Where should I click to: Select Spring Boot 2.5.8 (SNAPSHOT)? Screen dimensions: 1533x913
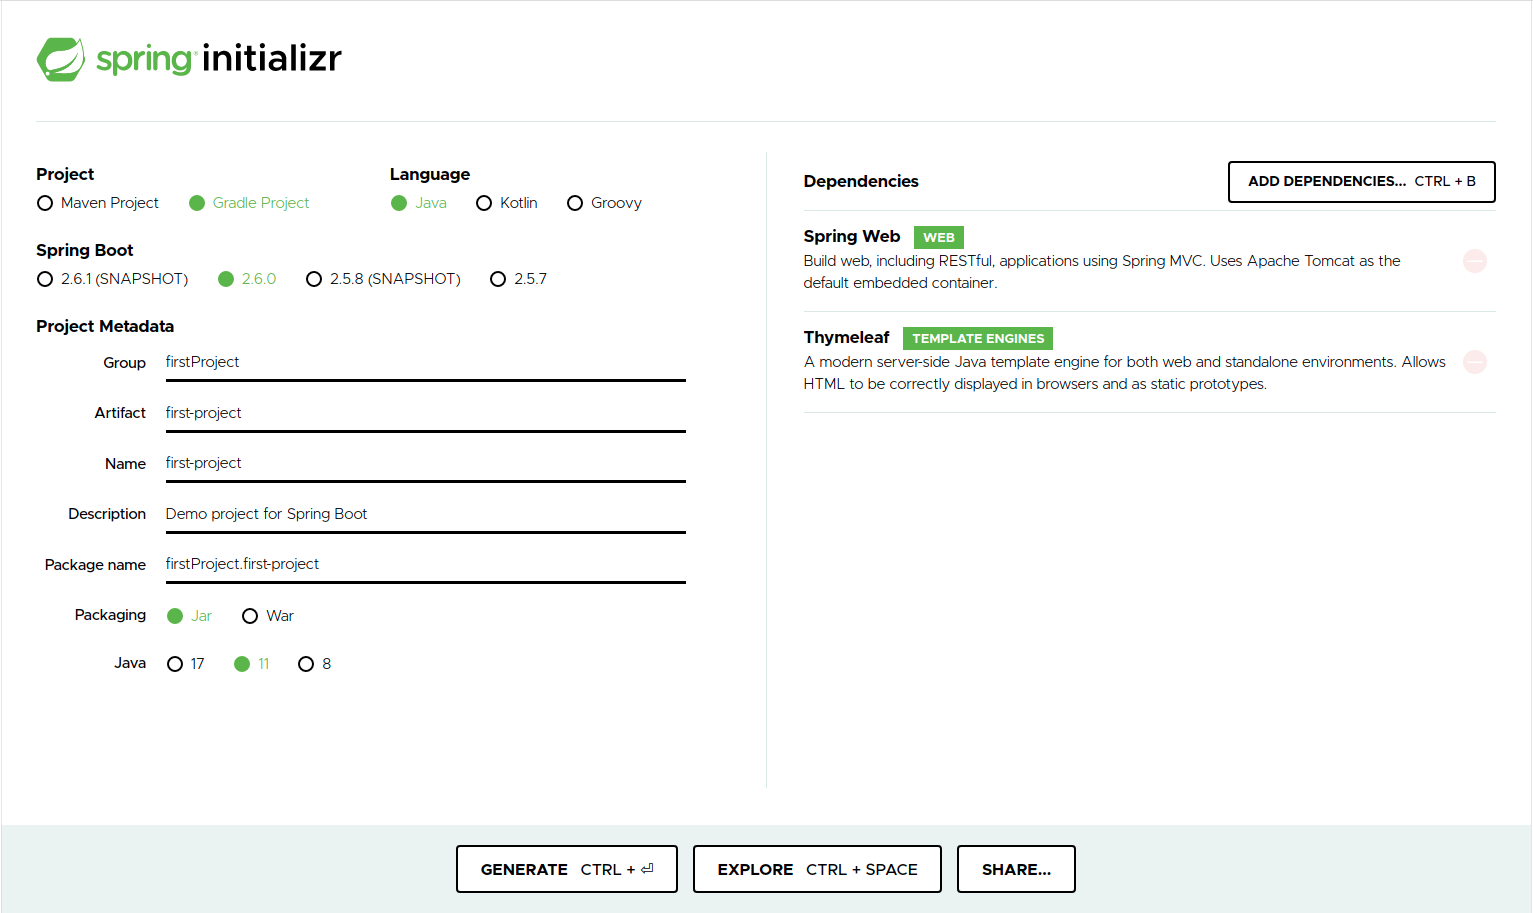(383, 279)
